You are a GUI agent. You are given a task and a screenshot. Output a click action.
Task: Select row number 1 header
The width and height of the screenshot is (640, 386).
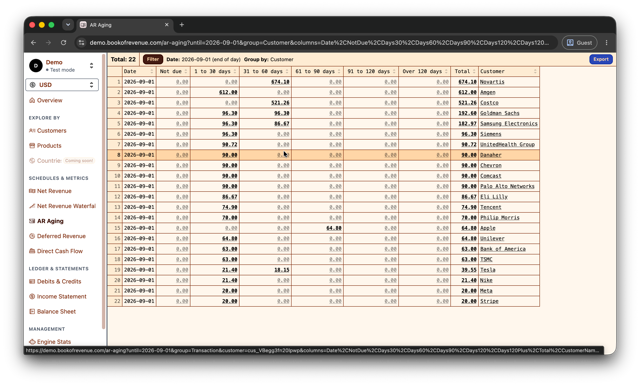(115, 82)
